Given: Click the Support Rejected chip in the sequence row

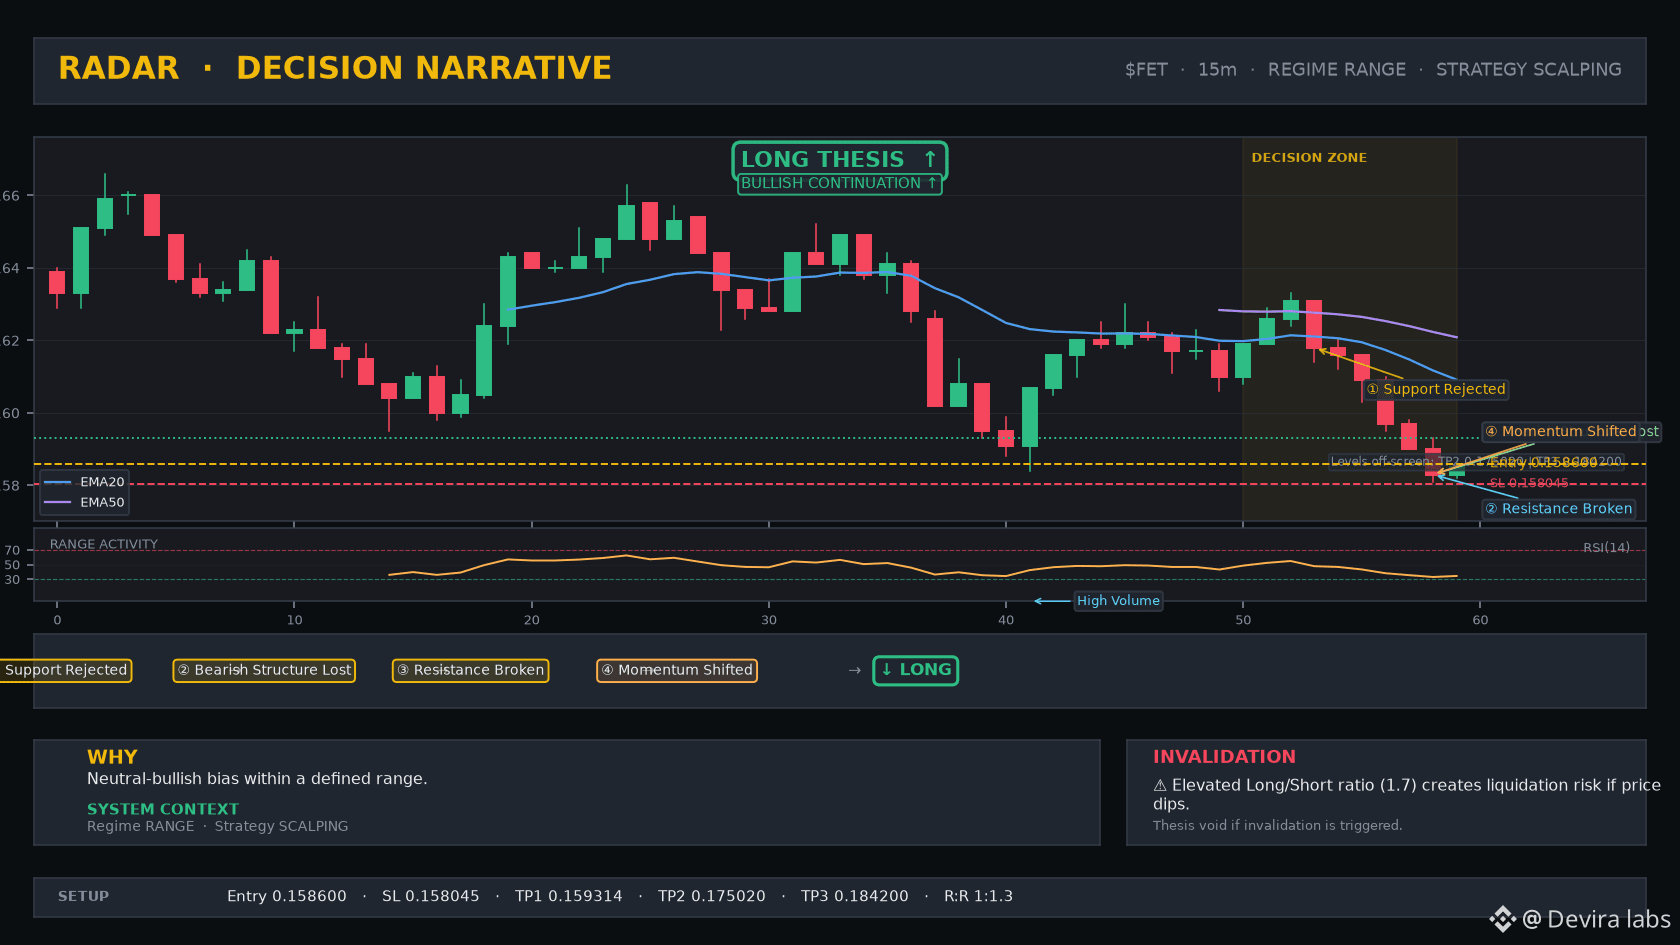Looking at the screenshot, I should (x=65, y=670).
